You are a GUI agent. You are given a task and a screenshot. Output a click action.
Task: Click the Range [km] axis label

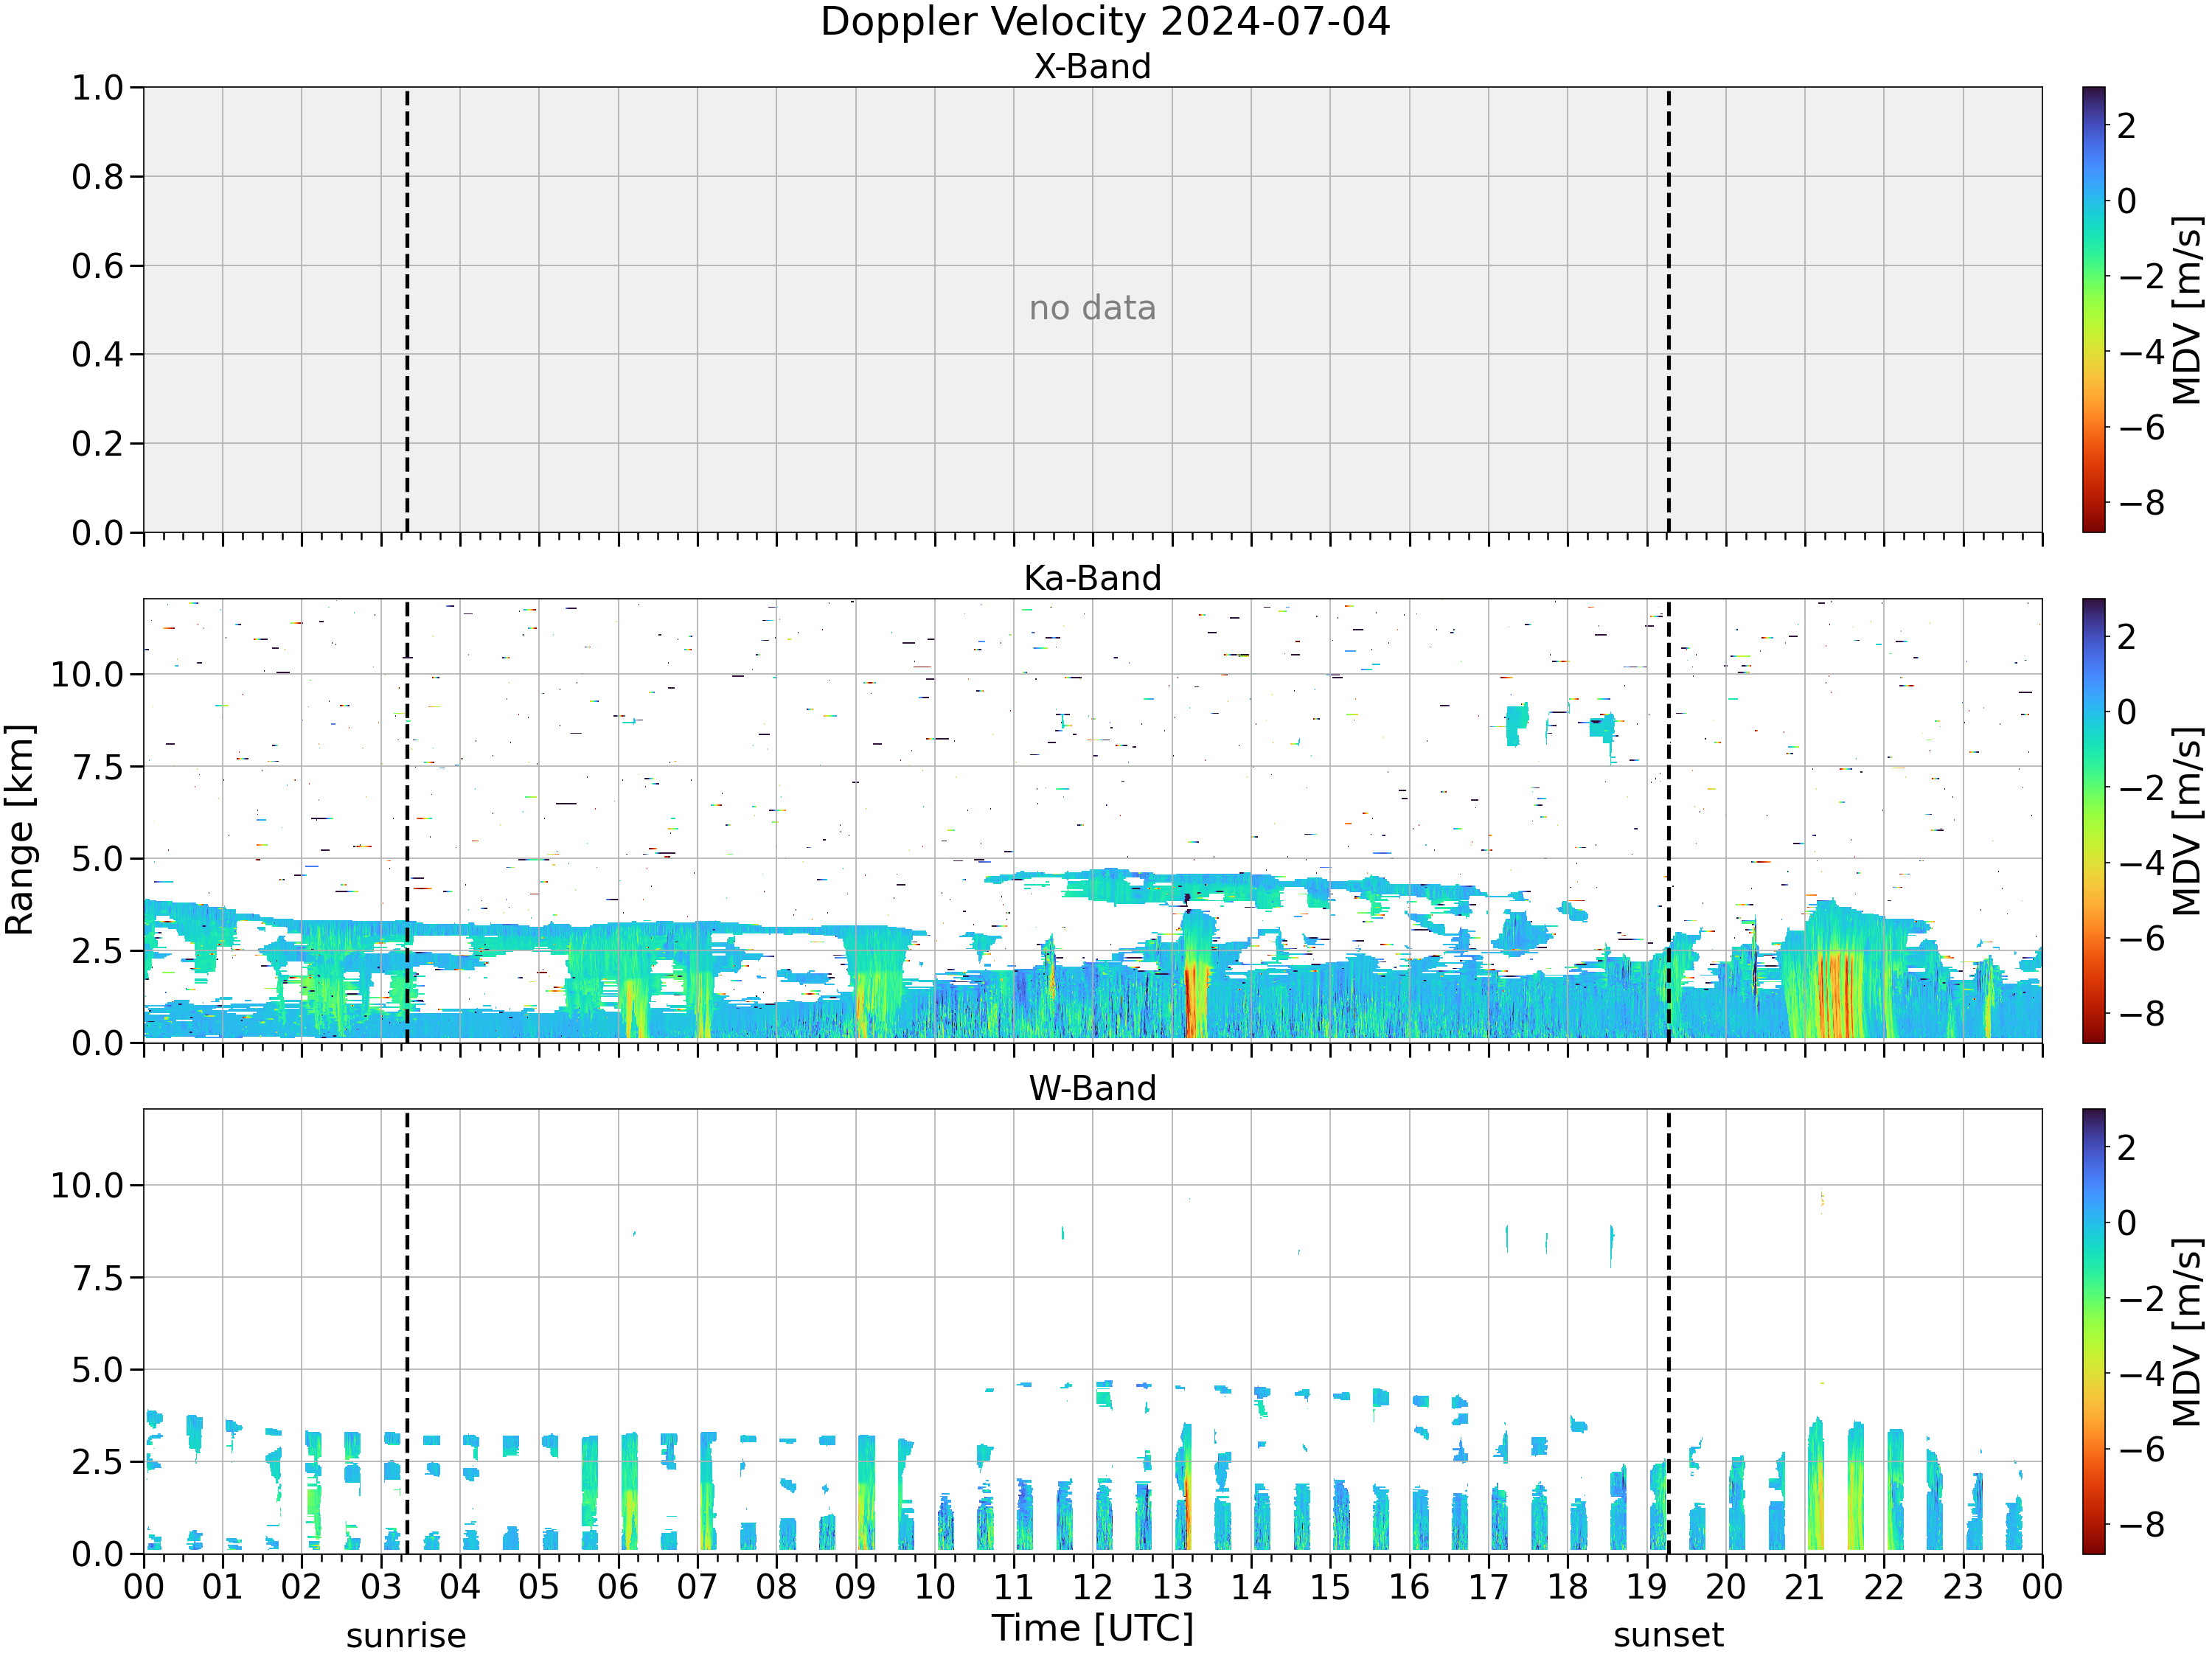point(20,830)
